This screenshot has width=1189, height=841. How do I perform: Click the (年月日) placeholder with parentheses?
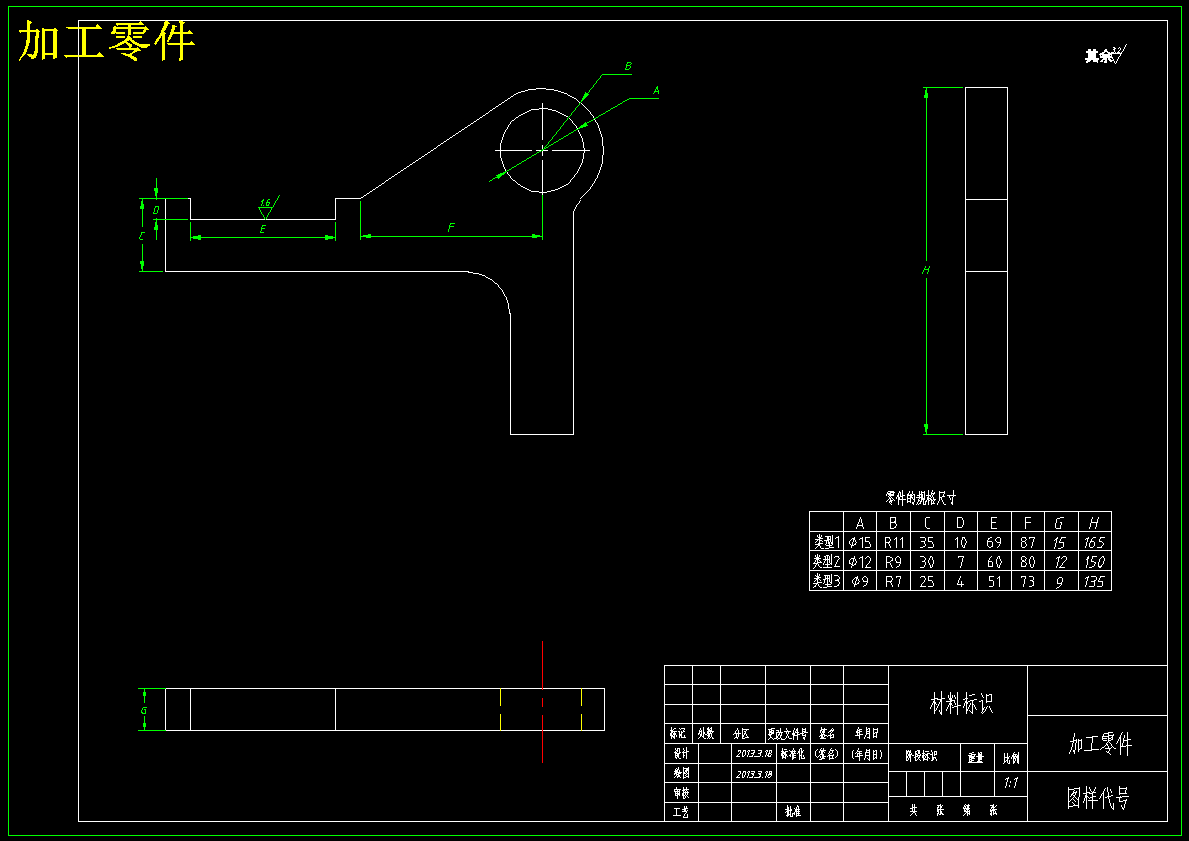coord(866,755)
